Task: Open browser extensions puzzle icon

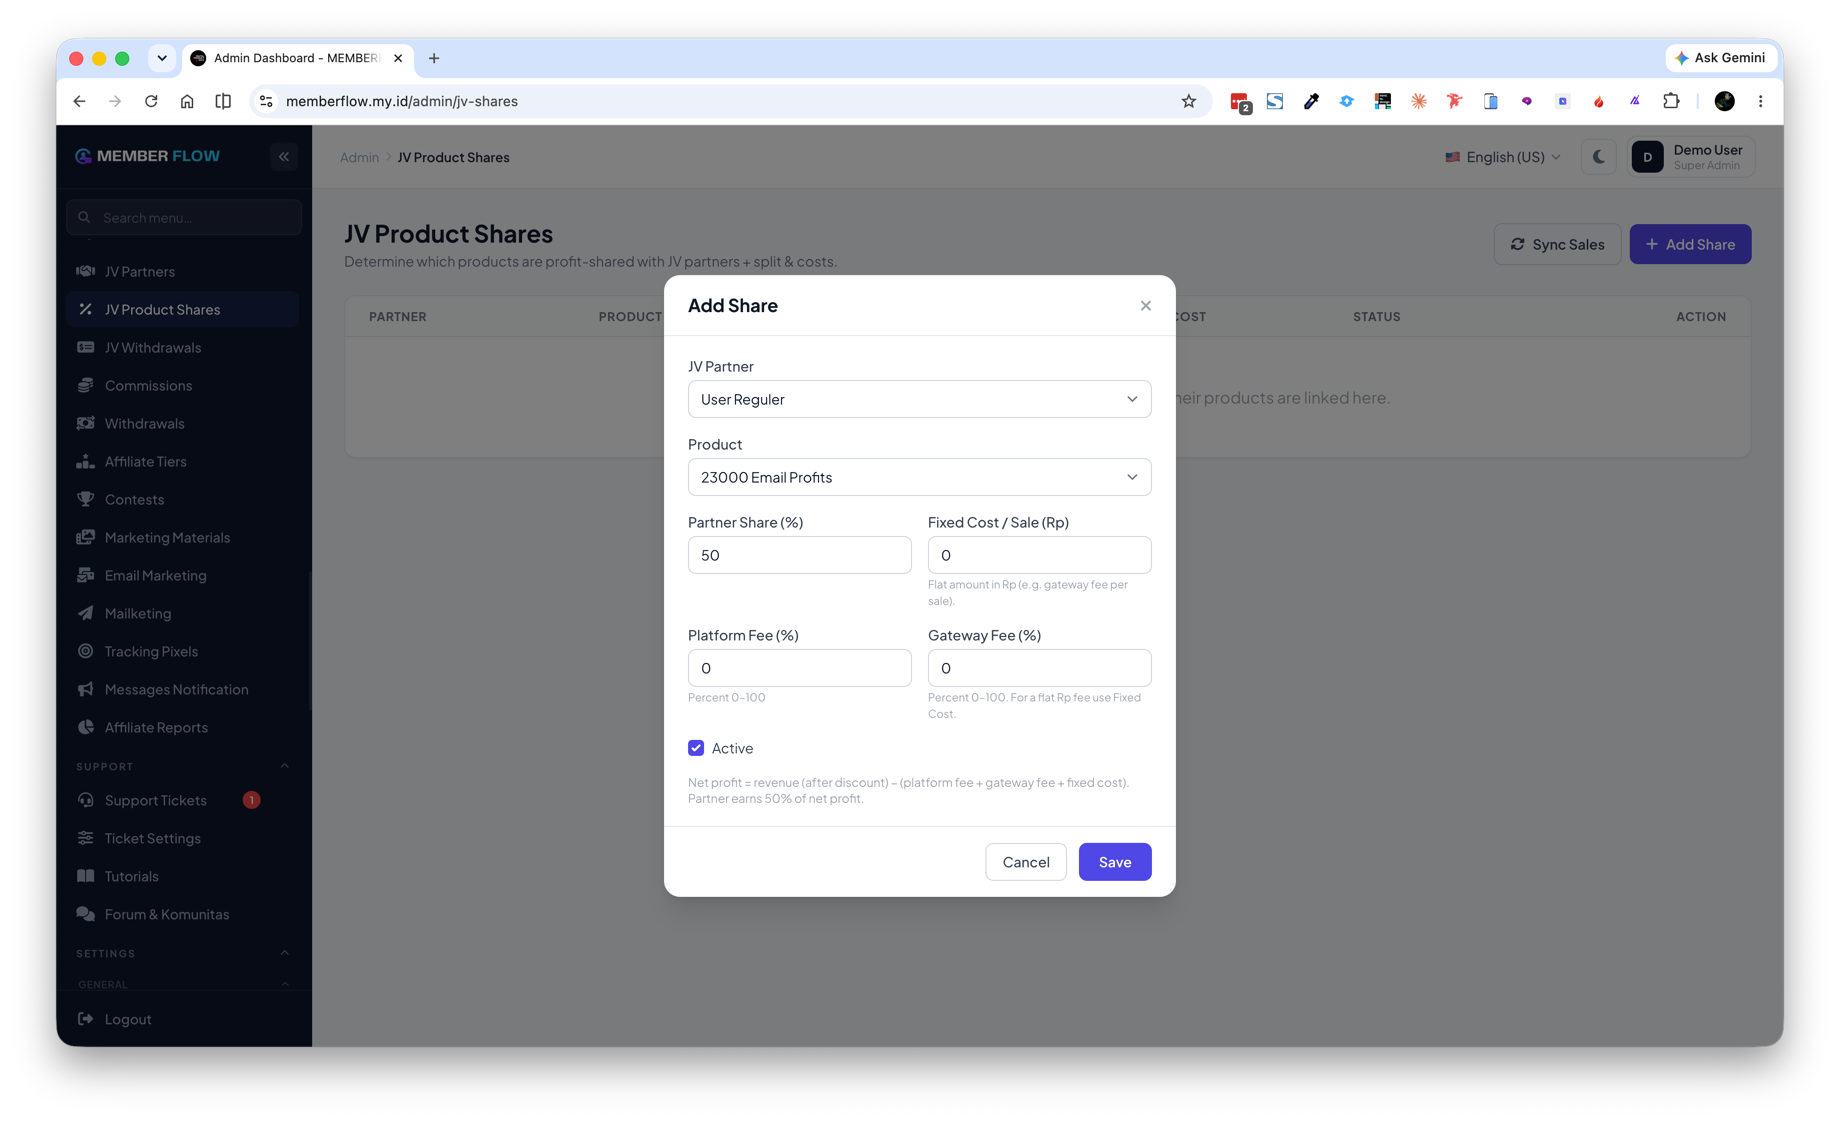Action: click(x=1671, y=101)
